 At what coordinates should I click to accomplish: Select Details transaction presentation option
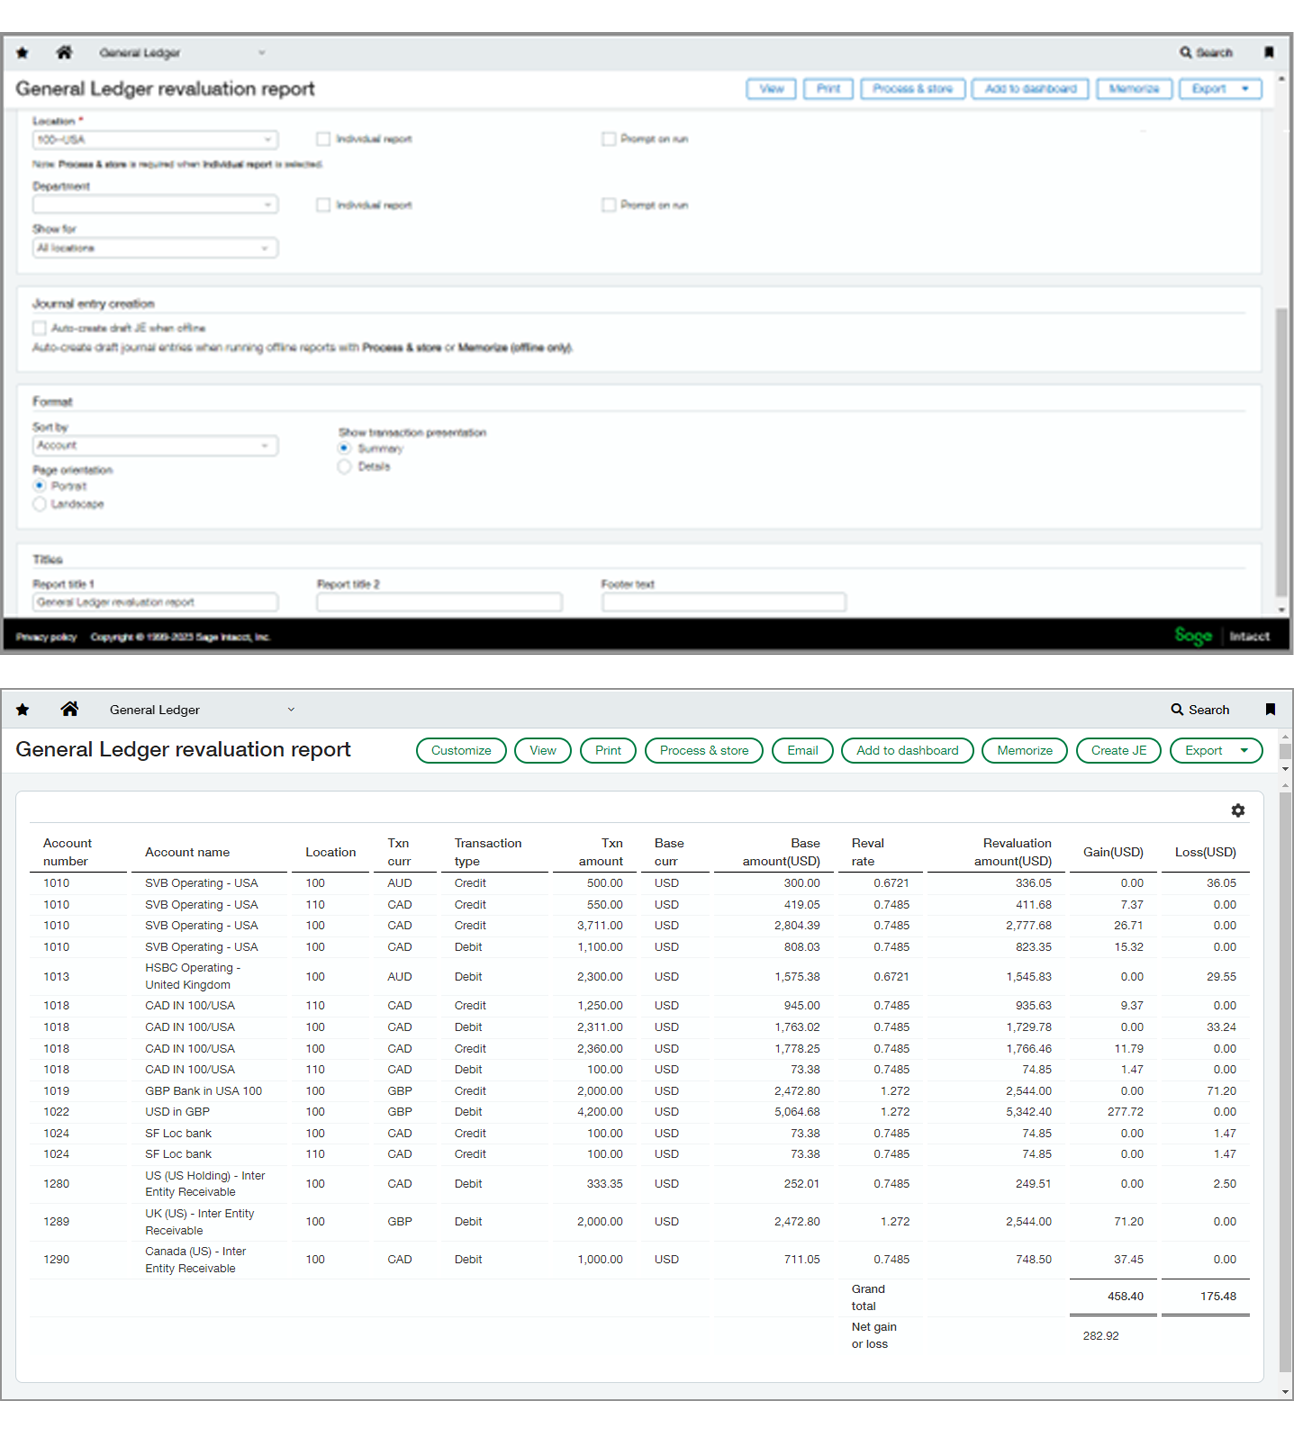(x=345, y=467)
